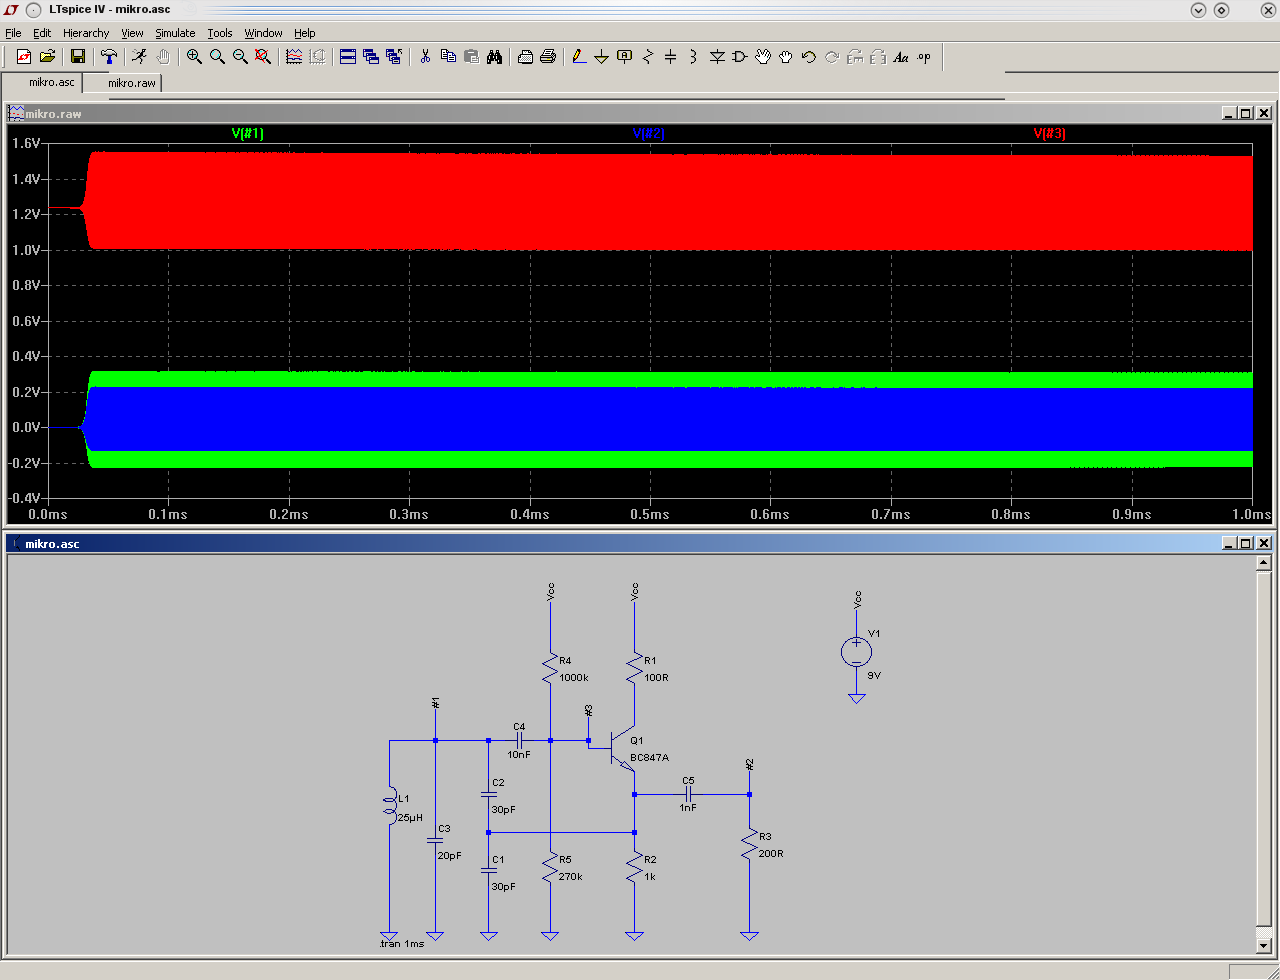Click the Zoom Out magnifier icon
Screen dimensions: 1280x980
point(240,57)
